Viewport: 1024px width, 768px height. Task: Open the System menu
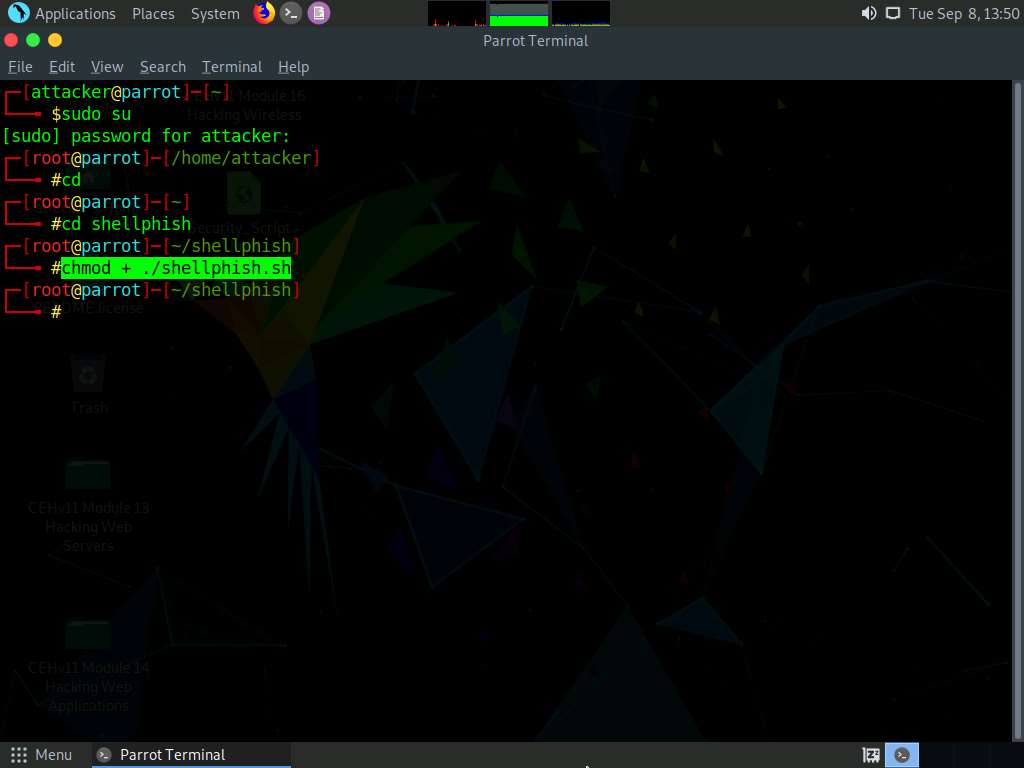coord(215,13)
